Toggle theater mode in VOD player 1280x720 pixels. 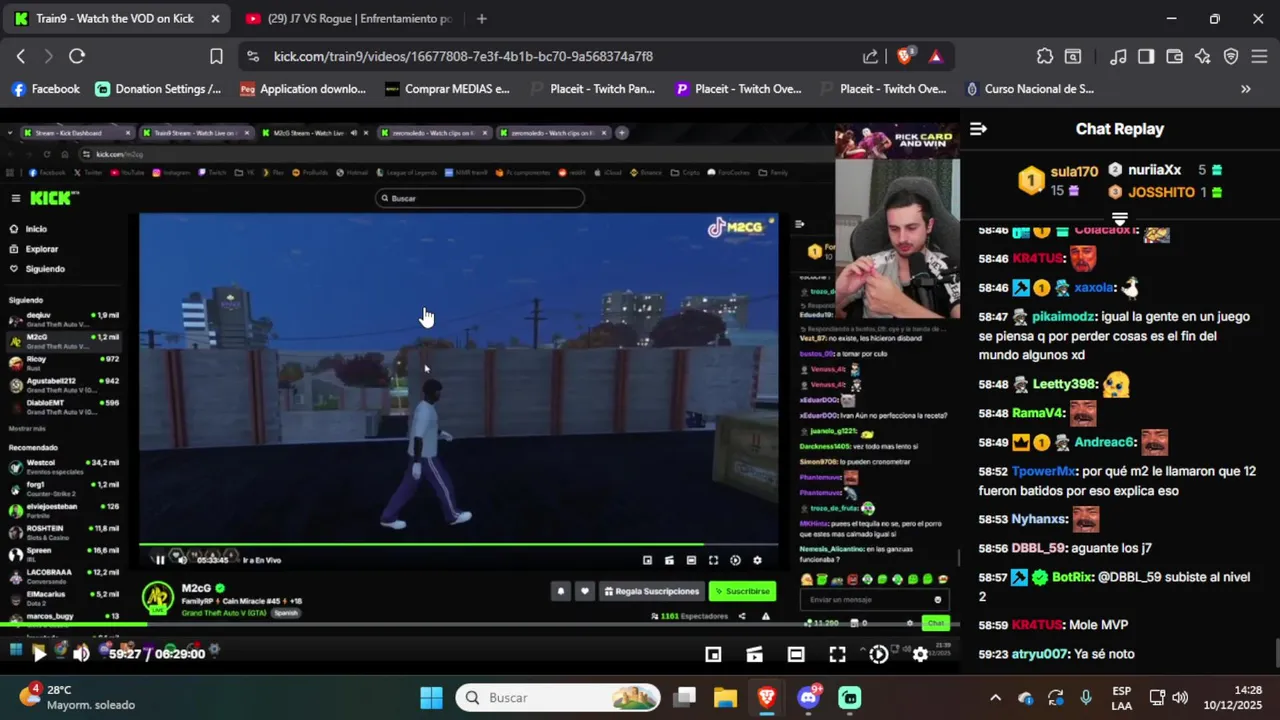tap(796, 655)
